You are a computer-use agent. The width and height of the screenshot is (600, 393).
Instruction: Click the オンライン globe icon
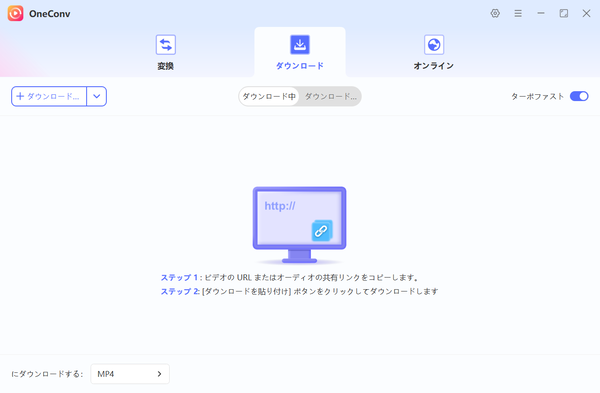tap(434, 45)
